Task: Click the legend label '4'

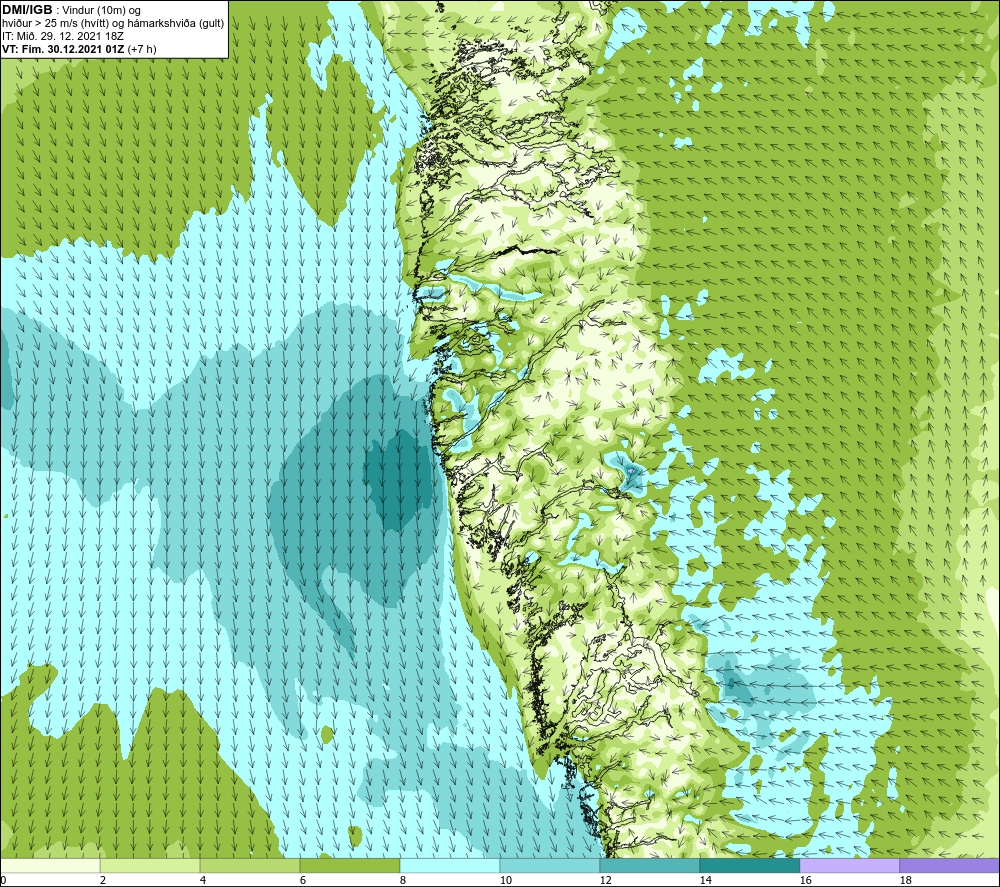Action: coord(203,881)
